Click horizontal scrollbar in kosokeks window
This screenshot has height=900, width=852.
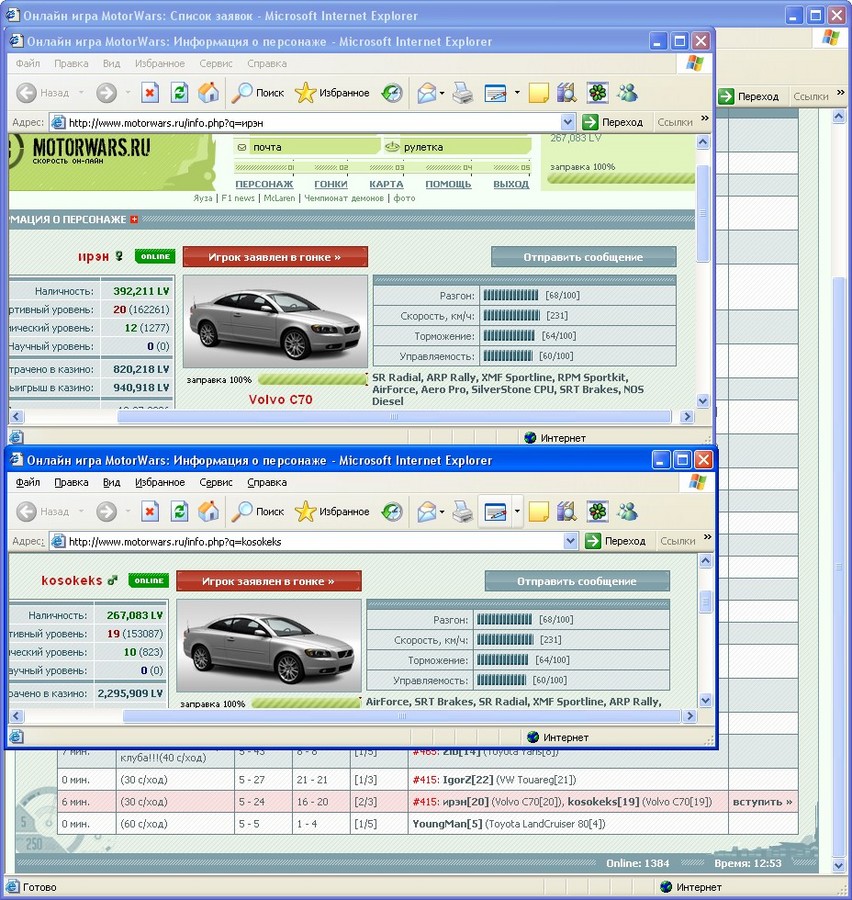pyautogui.click(x=402, y=716)
